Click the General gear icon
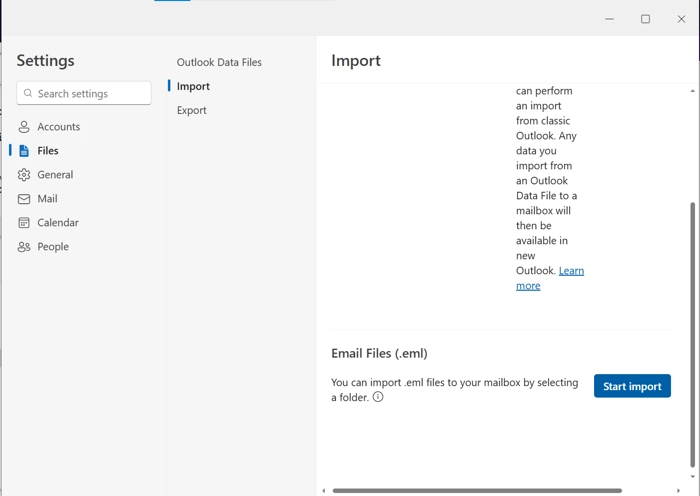This screenshot has width=700, height=496. point(24,175)
